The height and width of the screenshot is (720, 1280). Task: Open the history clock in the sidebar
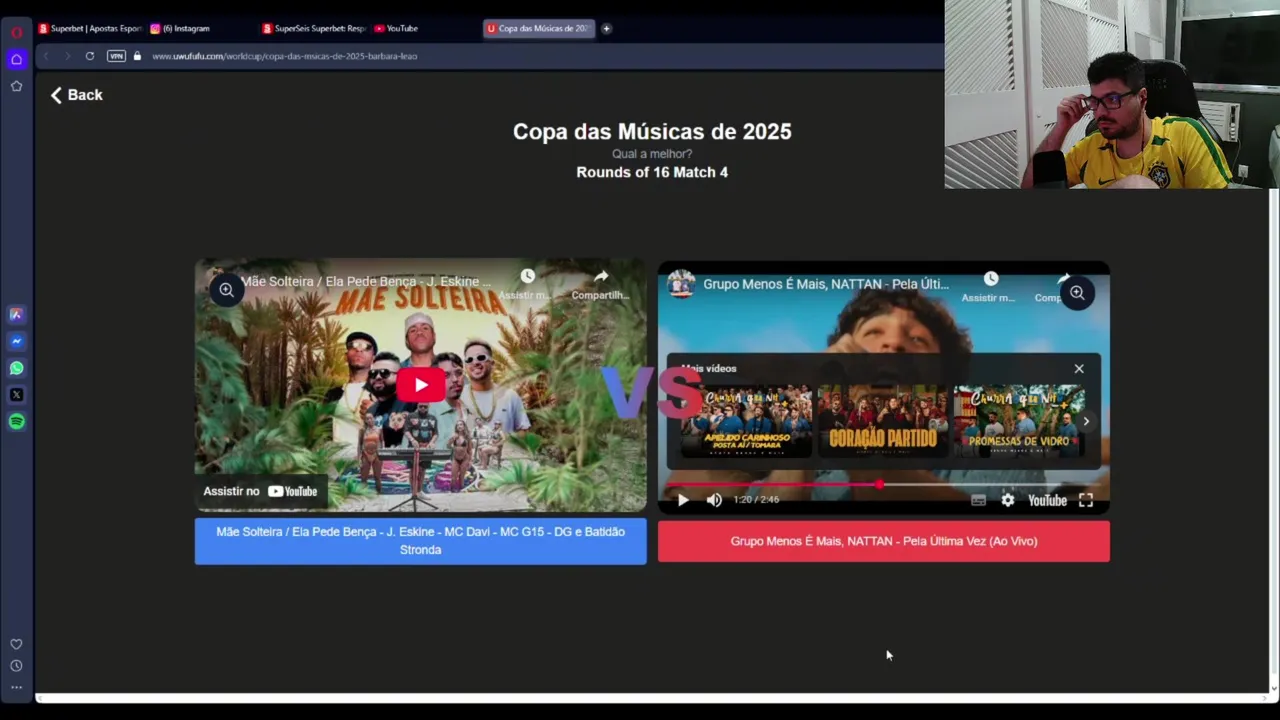(16, 666)
